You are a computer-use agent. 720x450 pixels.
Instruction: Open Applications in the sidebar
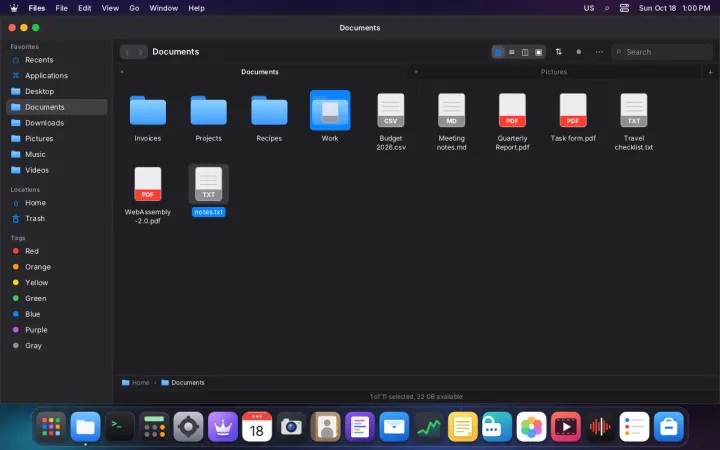[x=56, y=76]
